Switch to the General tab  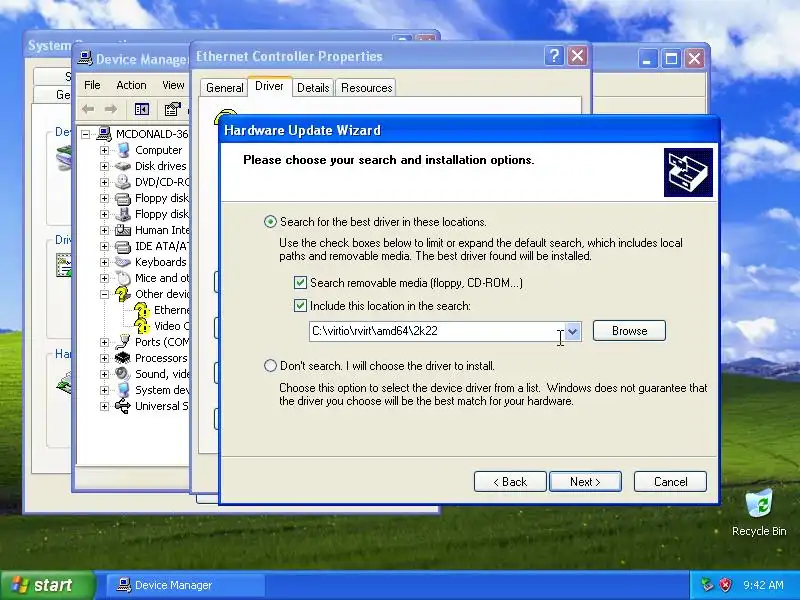click(x=224, y=88)
